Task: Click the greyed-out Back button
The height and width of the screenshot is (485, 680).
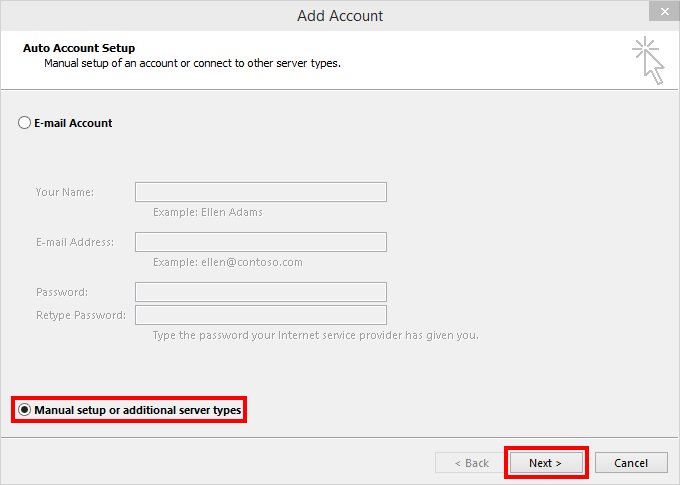Action: 471,463
